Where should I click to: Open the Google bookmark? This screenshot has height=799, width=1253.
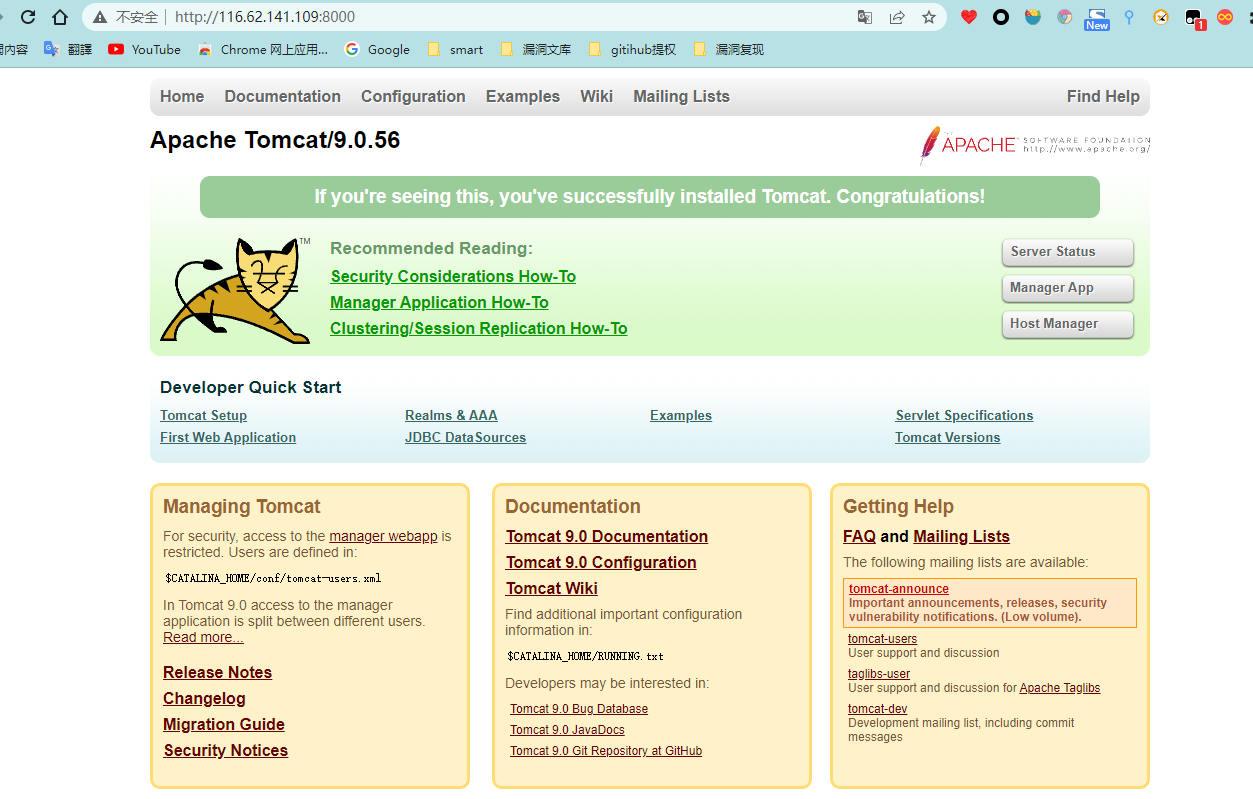pos(377,49)
